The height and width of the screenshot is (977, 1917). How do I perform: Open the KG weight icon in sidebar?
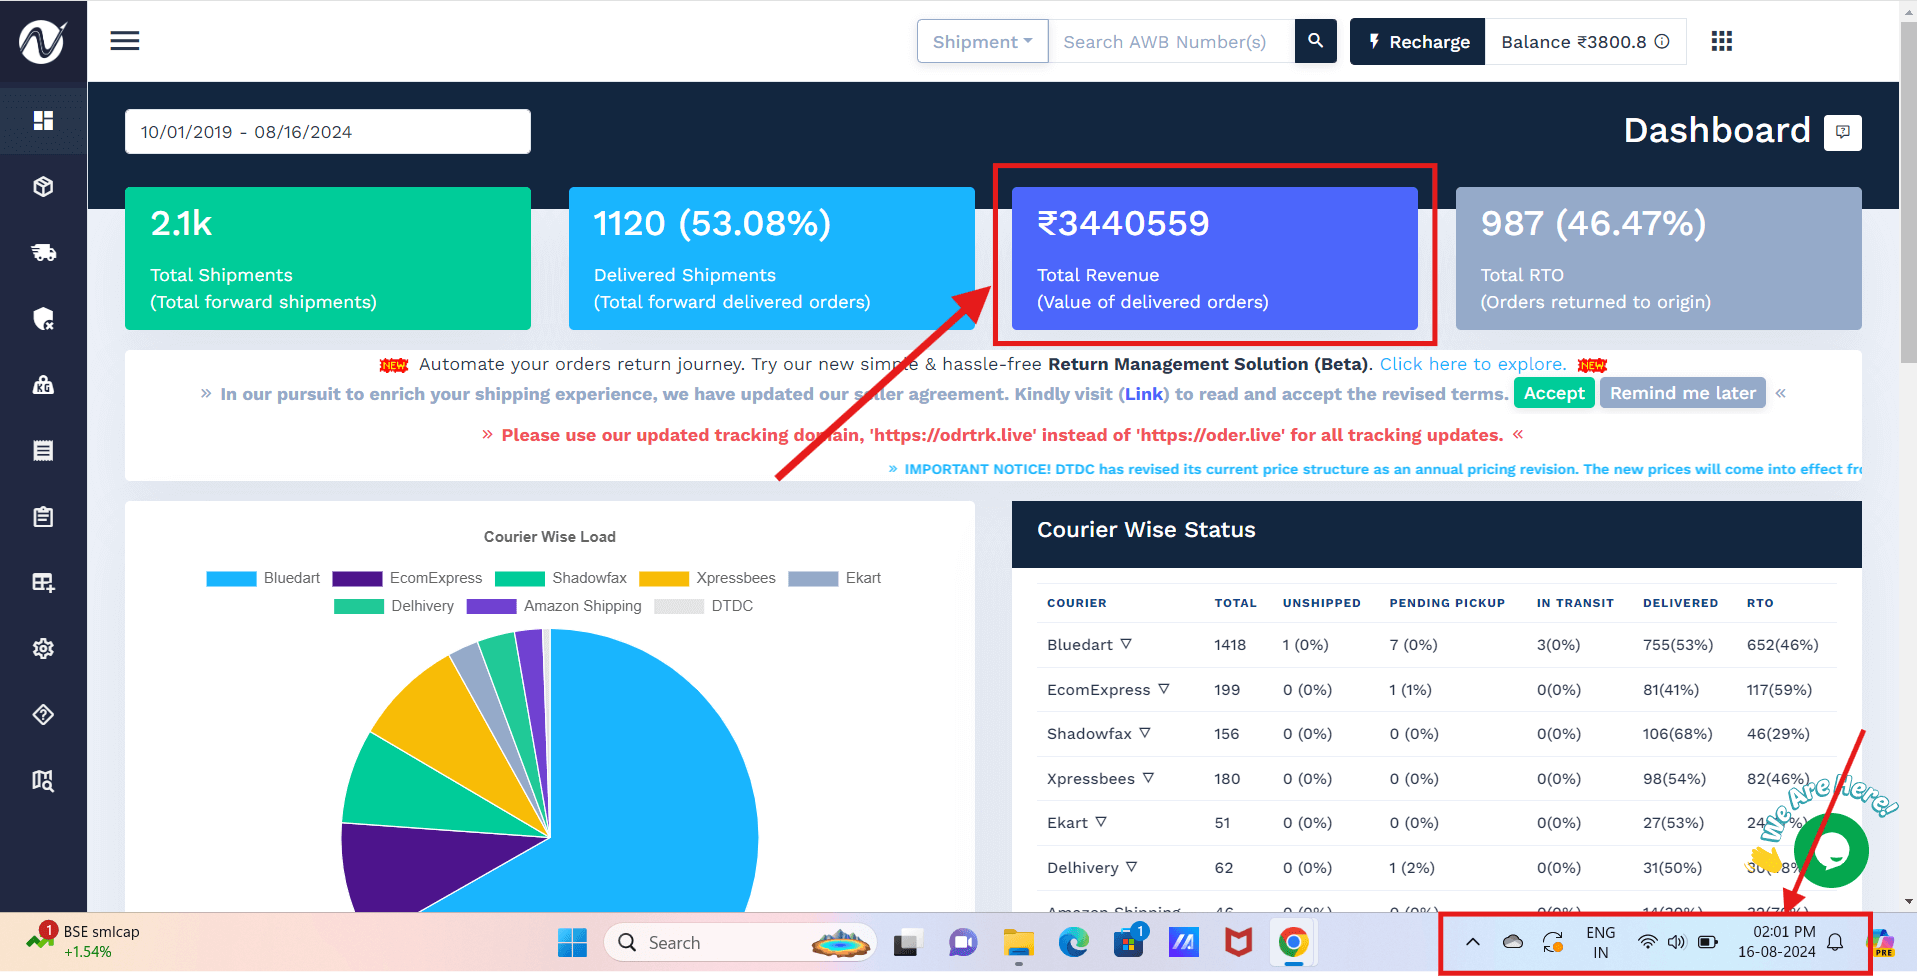pos(43,385)
